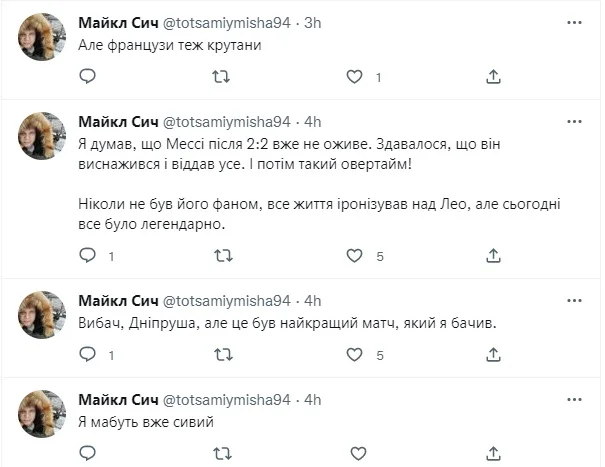
Task: Share the 'Але французи теж крутани' tweet
Action: click(493, 77)
